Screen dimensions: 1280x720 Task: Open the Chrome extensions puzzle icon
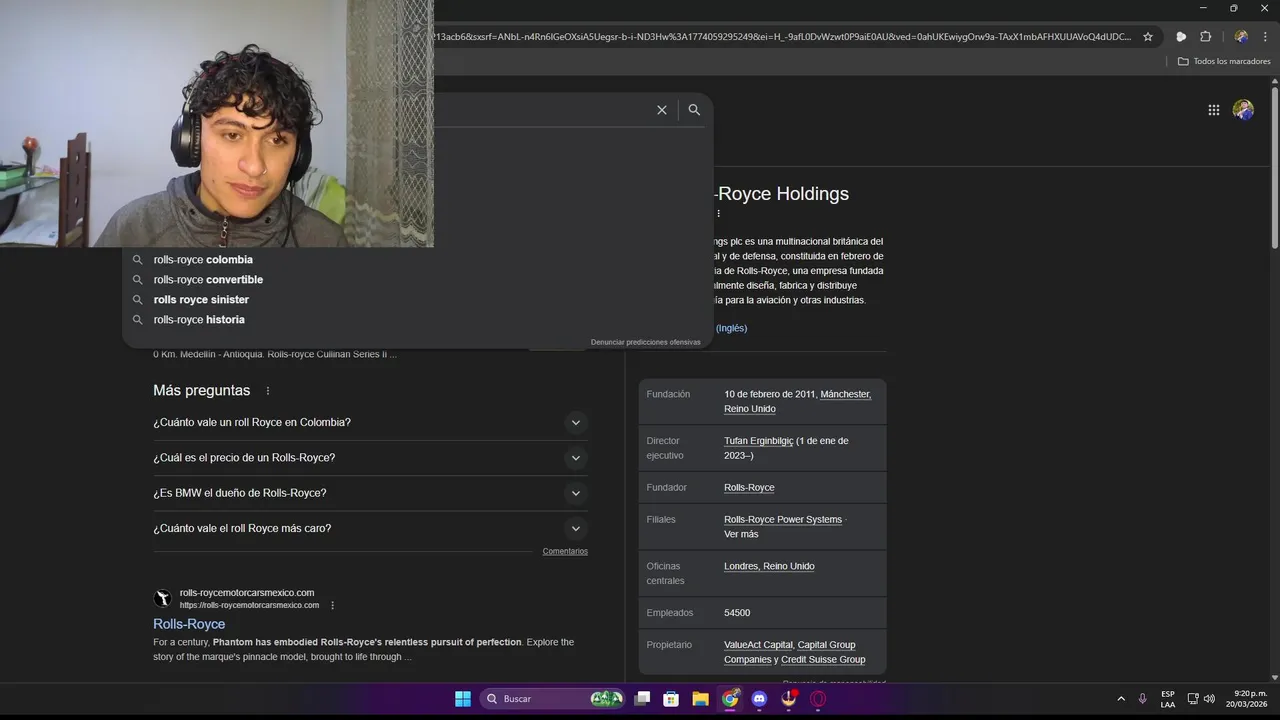(x=1205, y=37)
